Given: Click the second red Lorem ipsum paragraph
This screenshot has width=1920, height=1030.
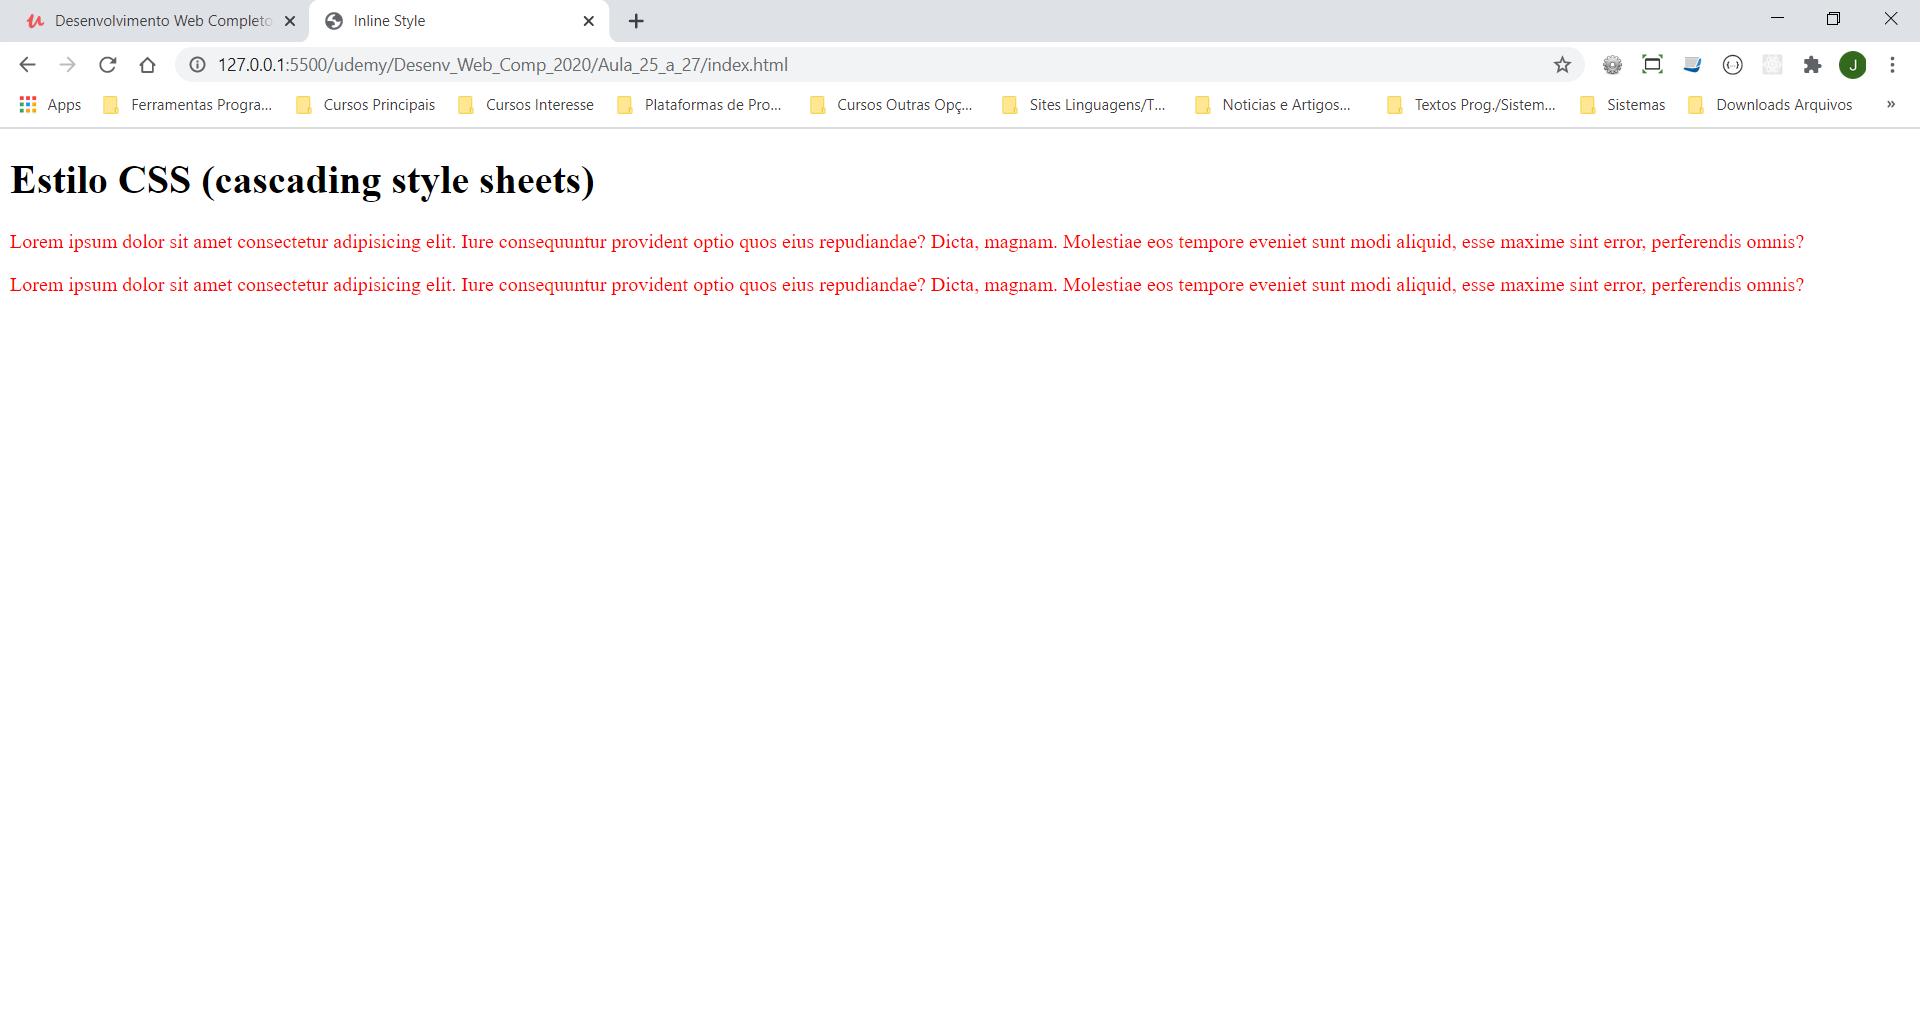Looking at the screenshot, I should click(907, 285).
